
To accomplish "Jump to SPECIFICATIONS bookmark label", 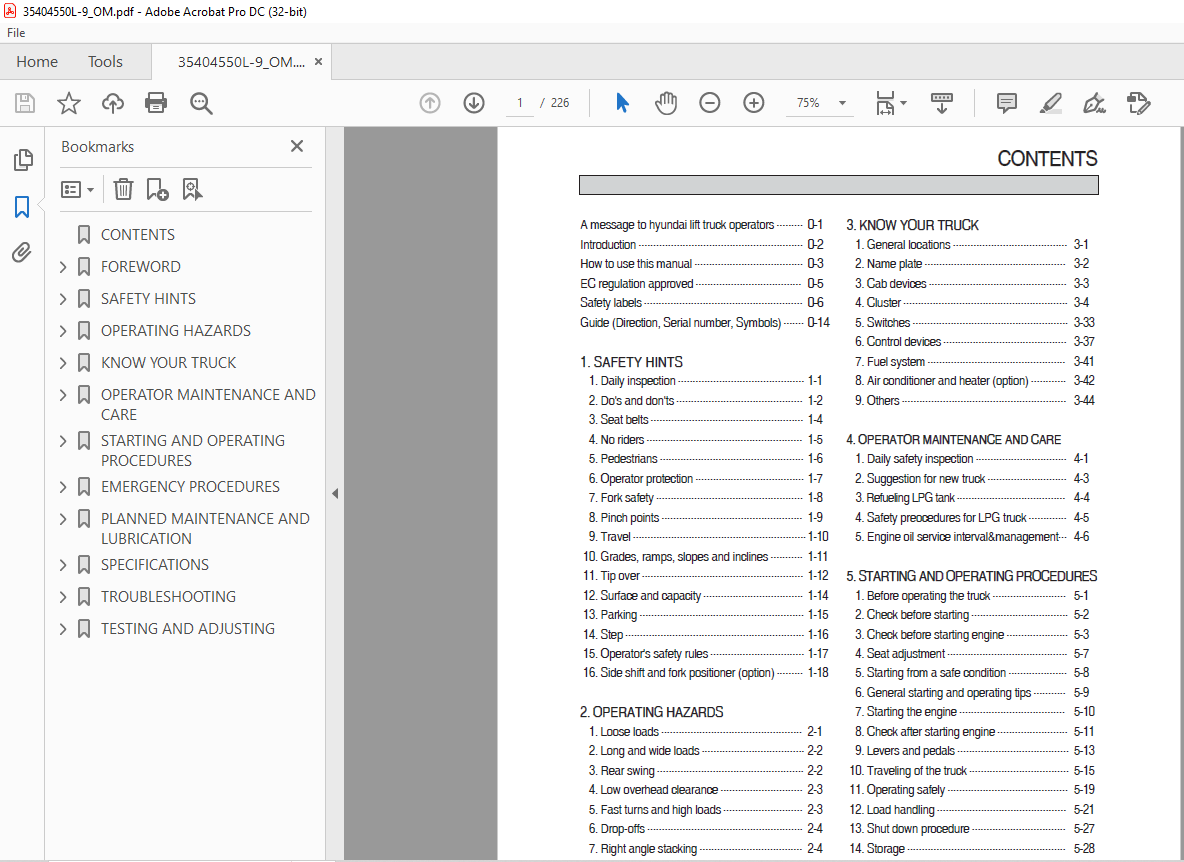I will pos(155,565).
